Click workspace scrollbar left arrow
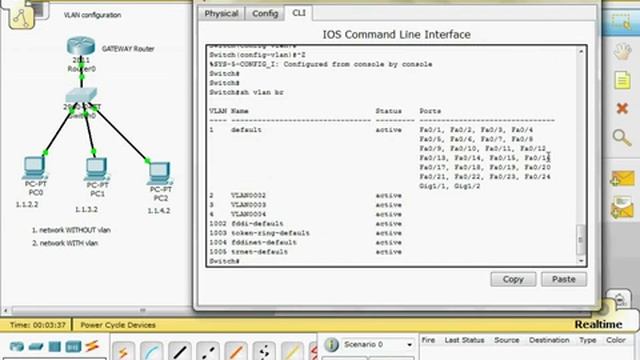Image resolution: width=640 pixels, height=360 pixels. [x=6, y=311]
